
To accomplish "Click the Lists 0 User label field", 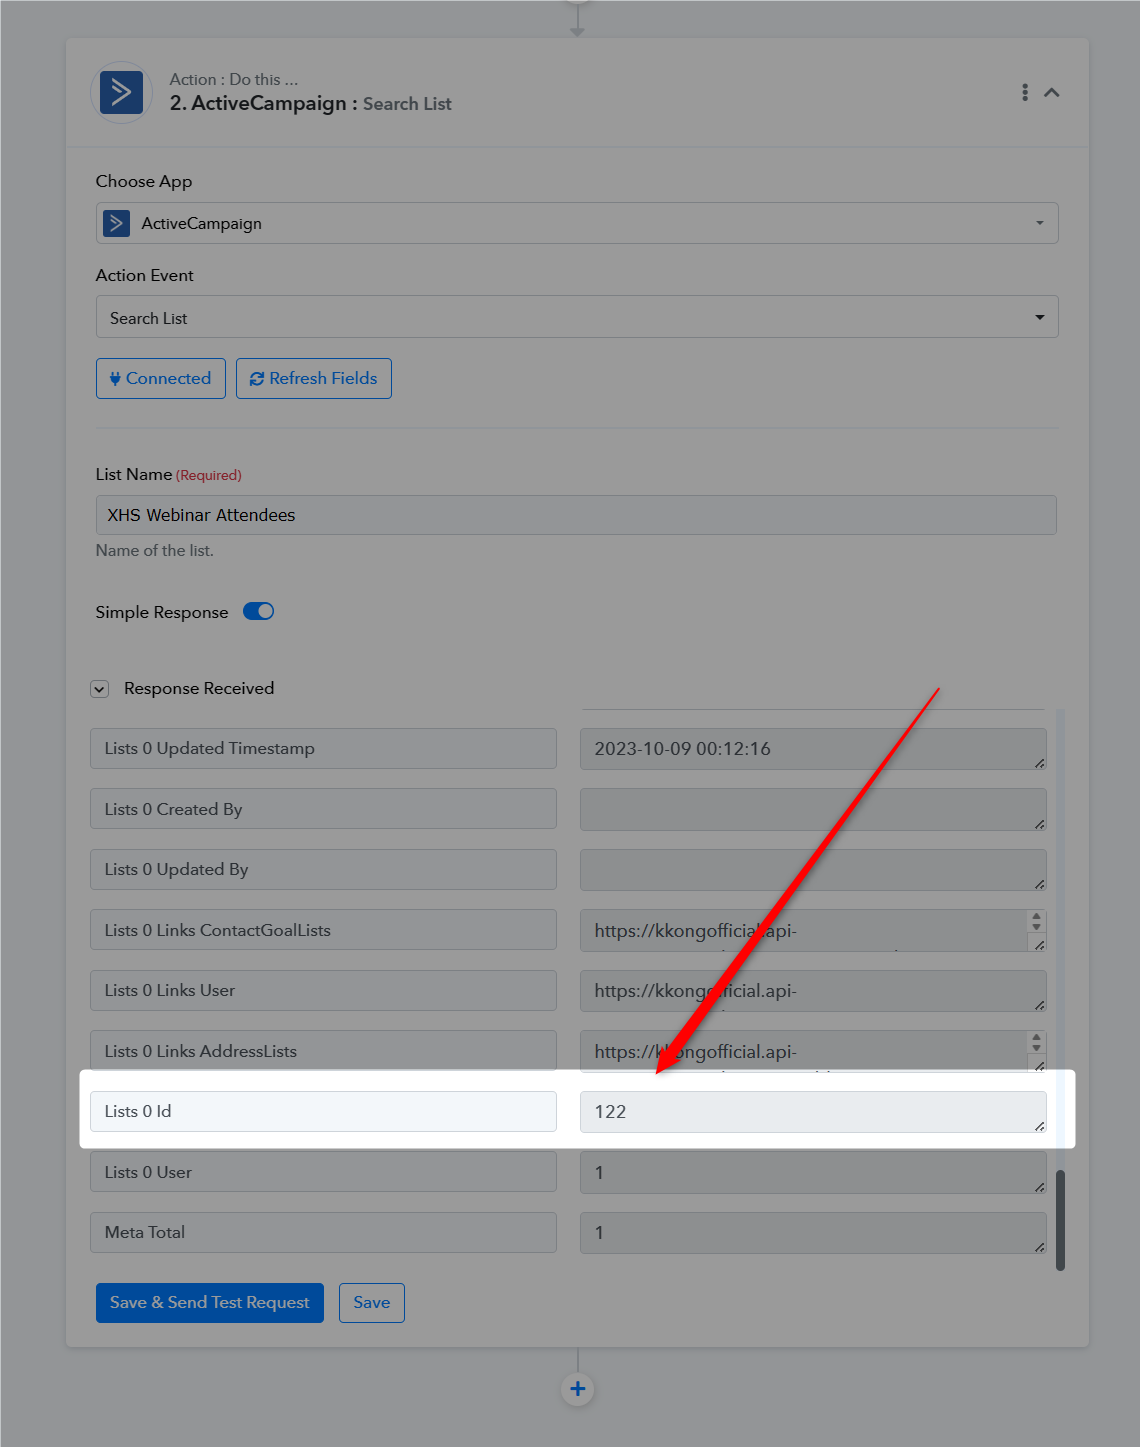I will (323, 1172).
